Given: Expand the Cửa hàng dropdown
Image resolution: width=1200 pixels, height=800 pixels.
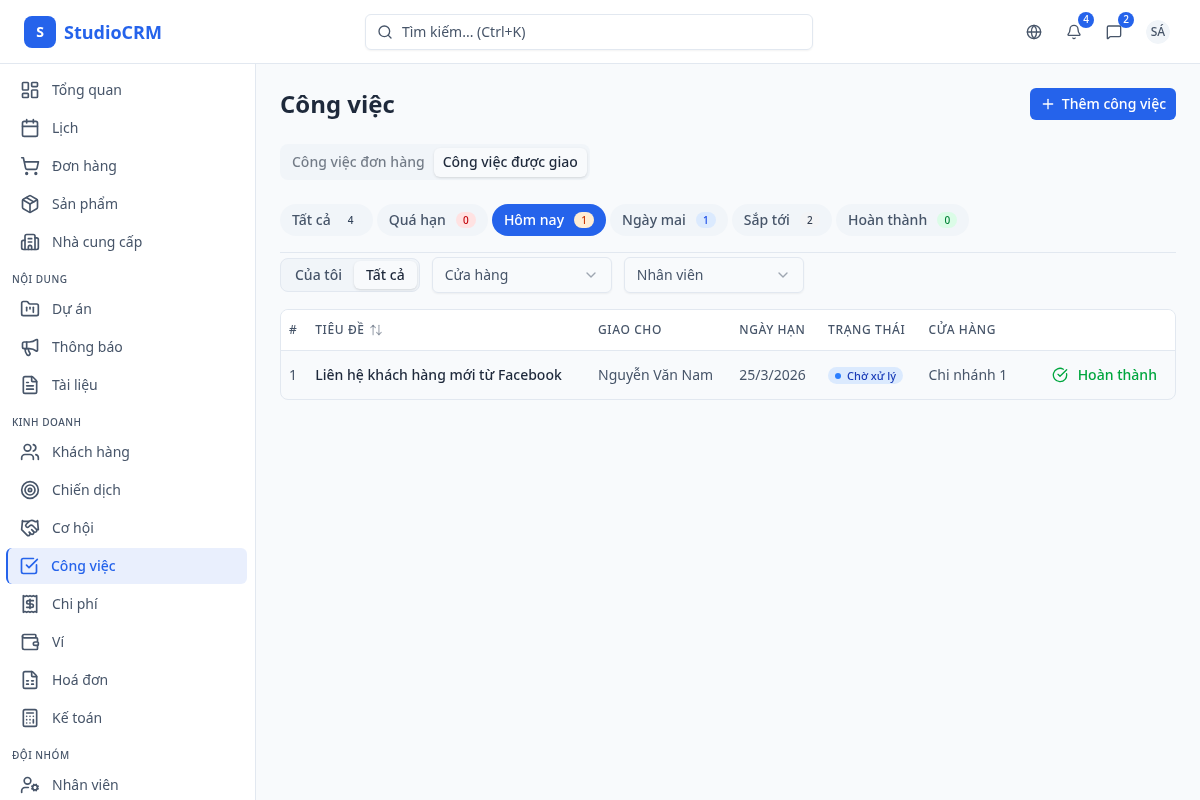Looking at the screenshot, I should tap(521, 275).
